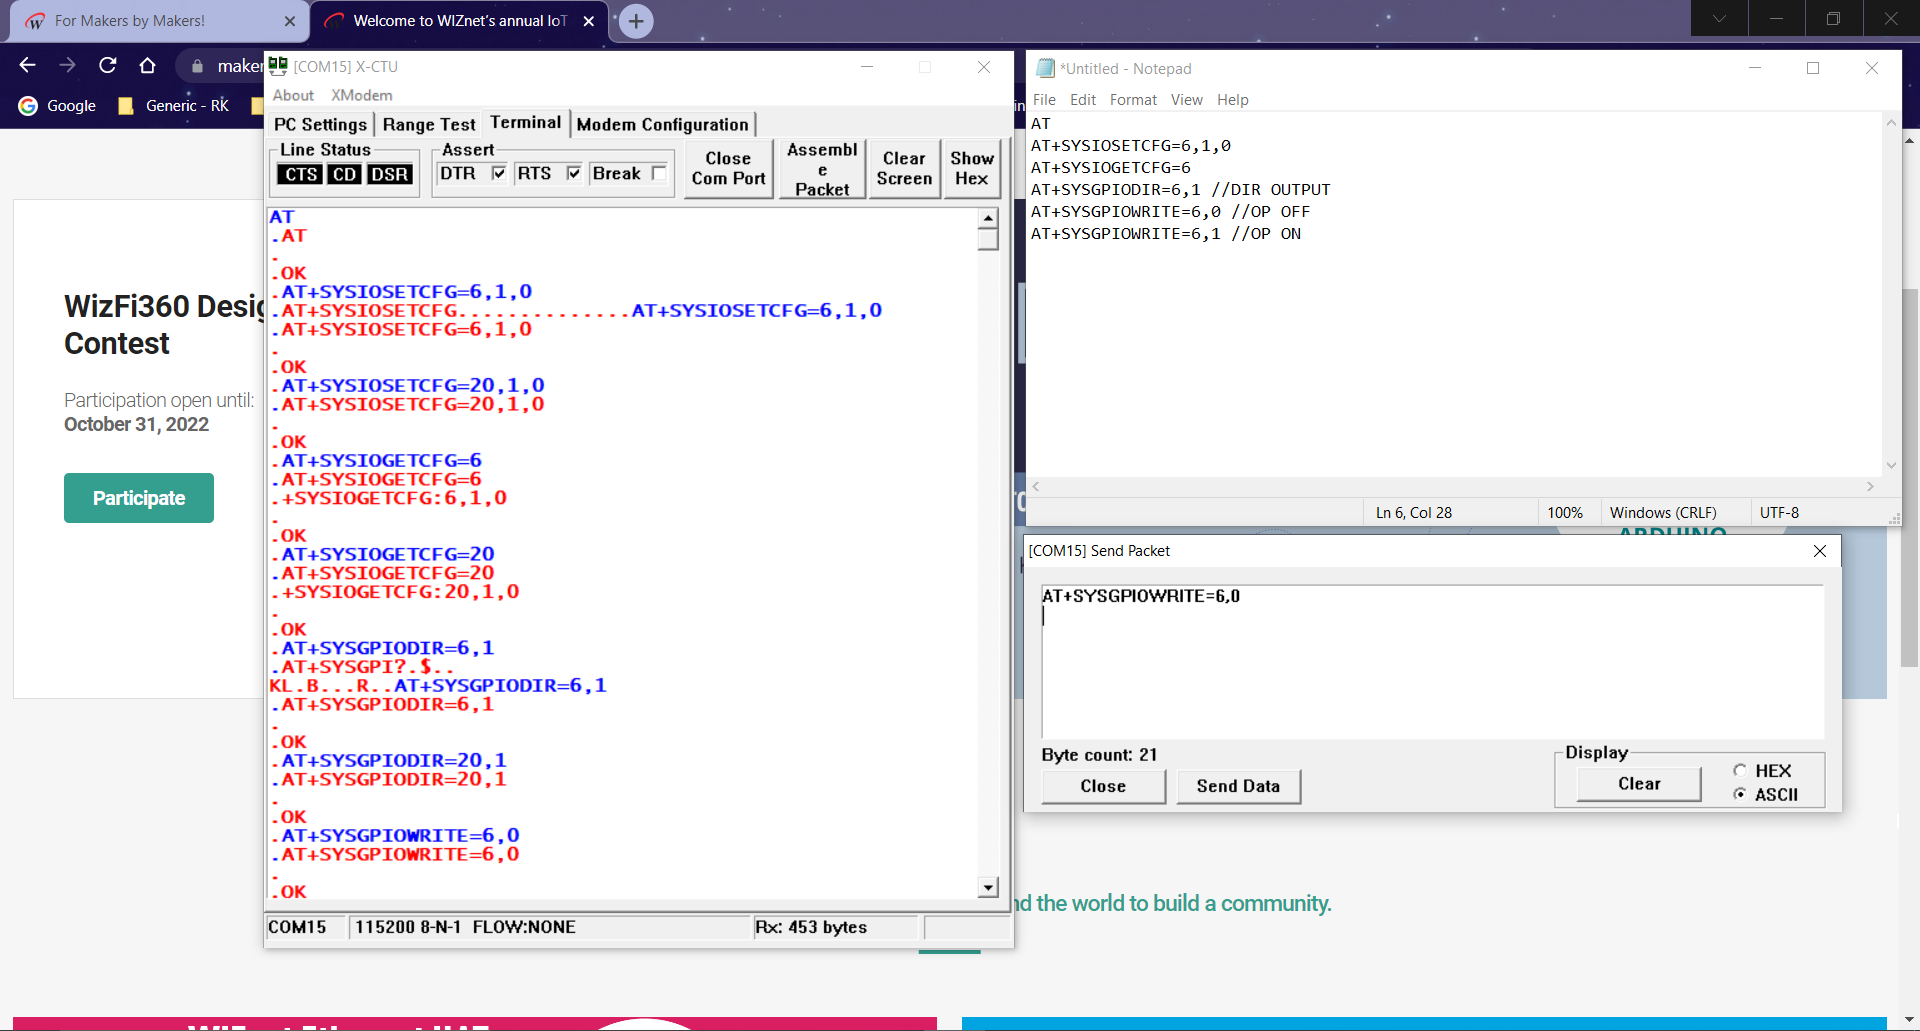Open the Format menu in Notepad
Viewport: 1920px width, 1031px height.
coord(1133,100)
